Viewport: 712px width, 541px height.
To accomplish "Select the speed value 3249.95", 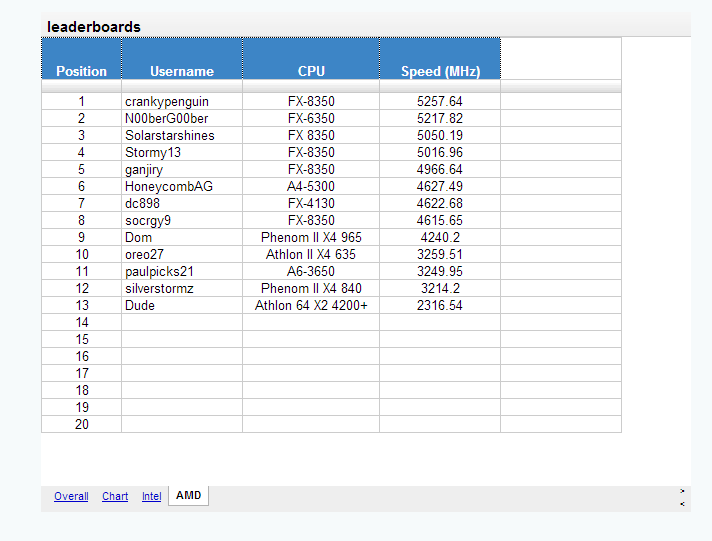I will click(x=440, y=271).
